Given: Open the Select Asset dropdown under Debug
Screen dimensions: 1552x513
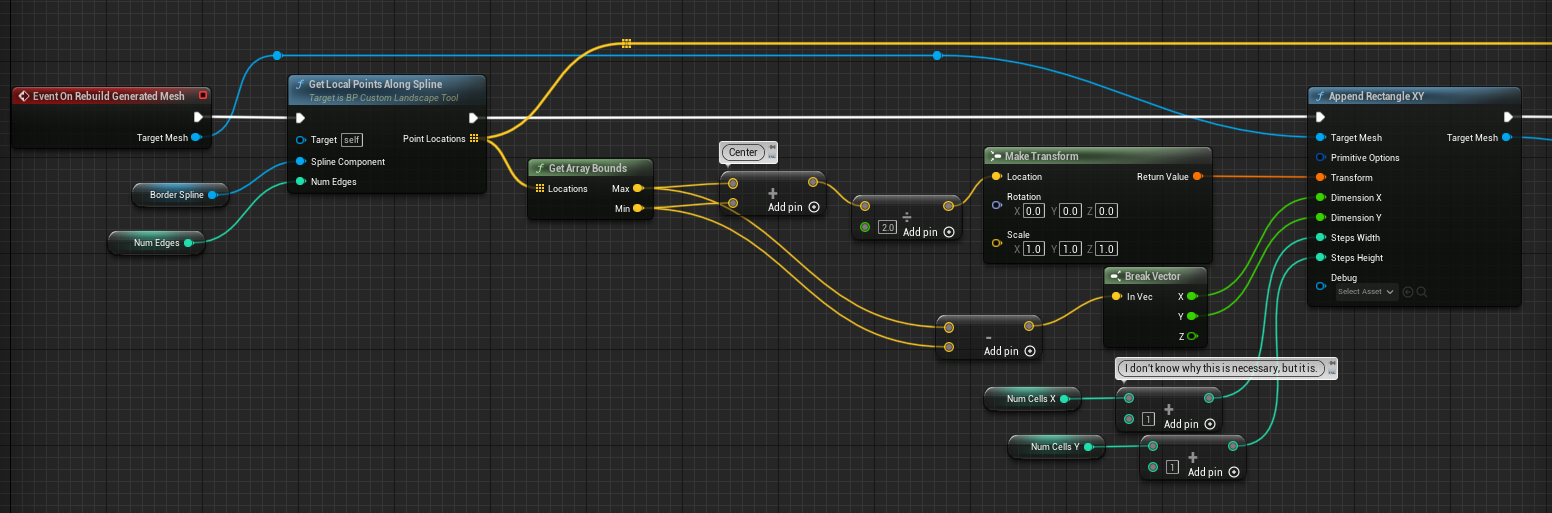Looking at the screenshot, I should [x=1365, y=292].
